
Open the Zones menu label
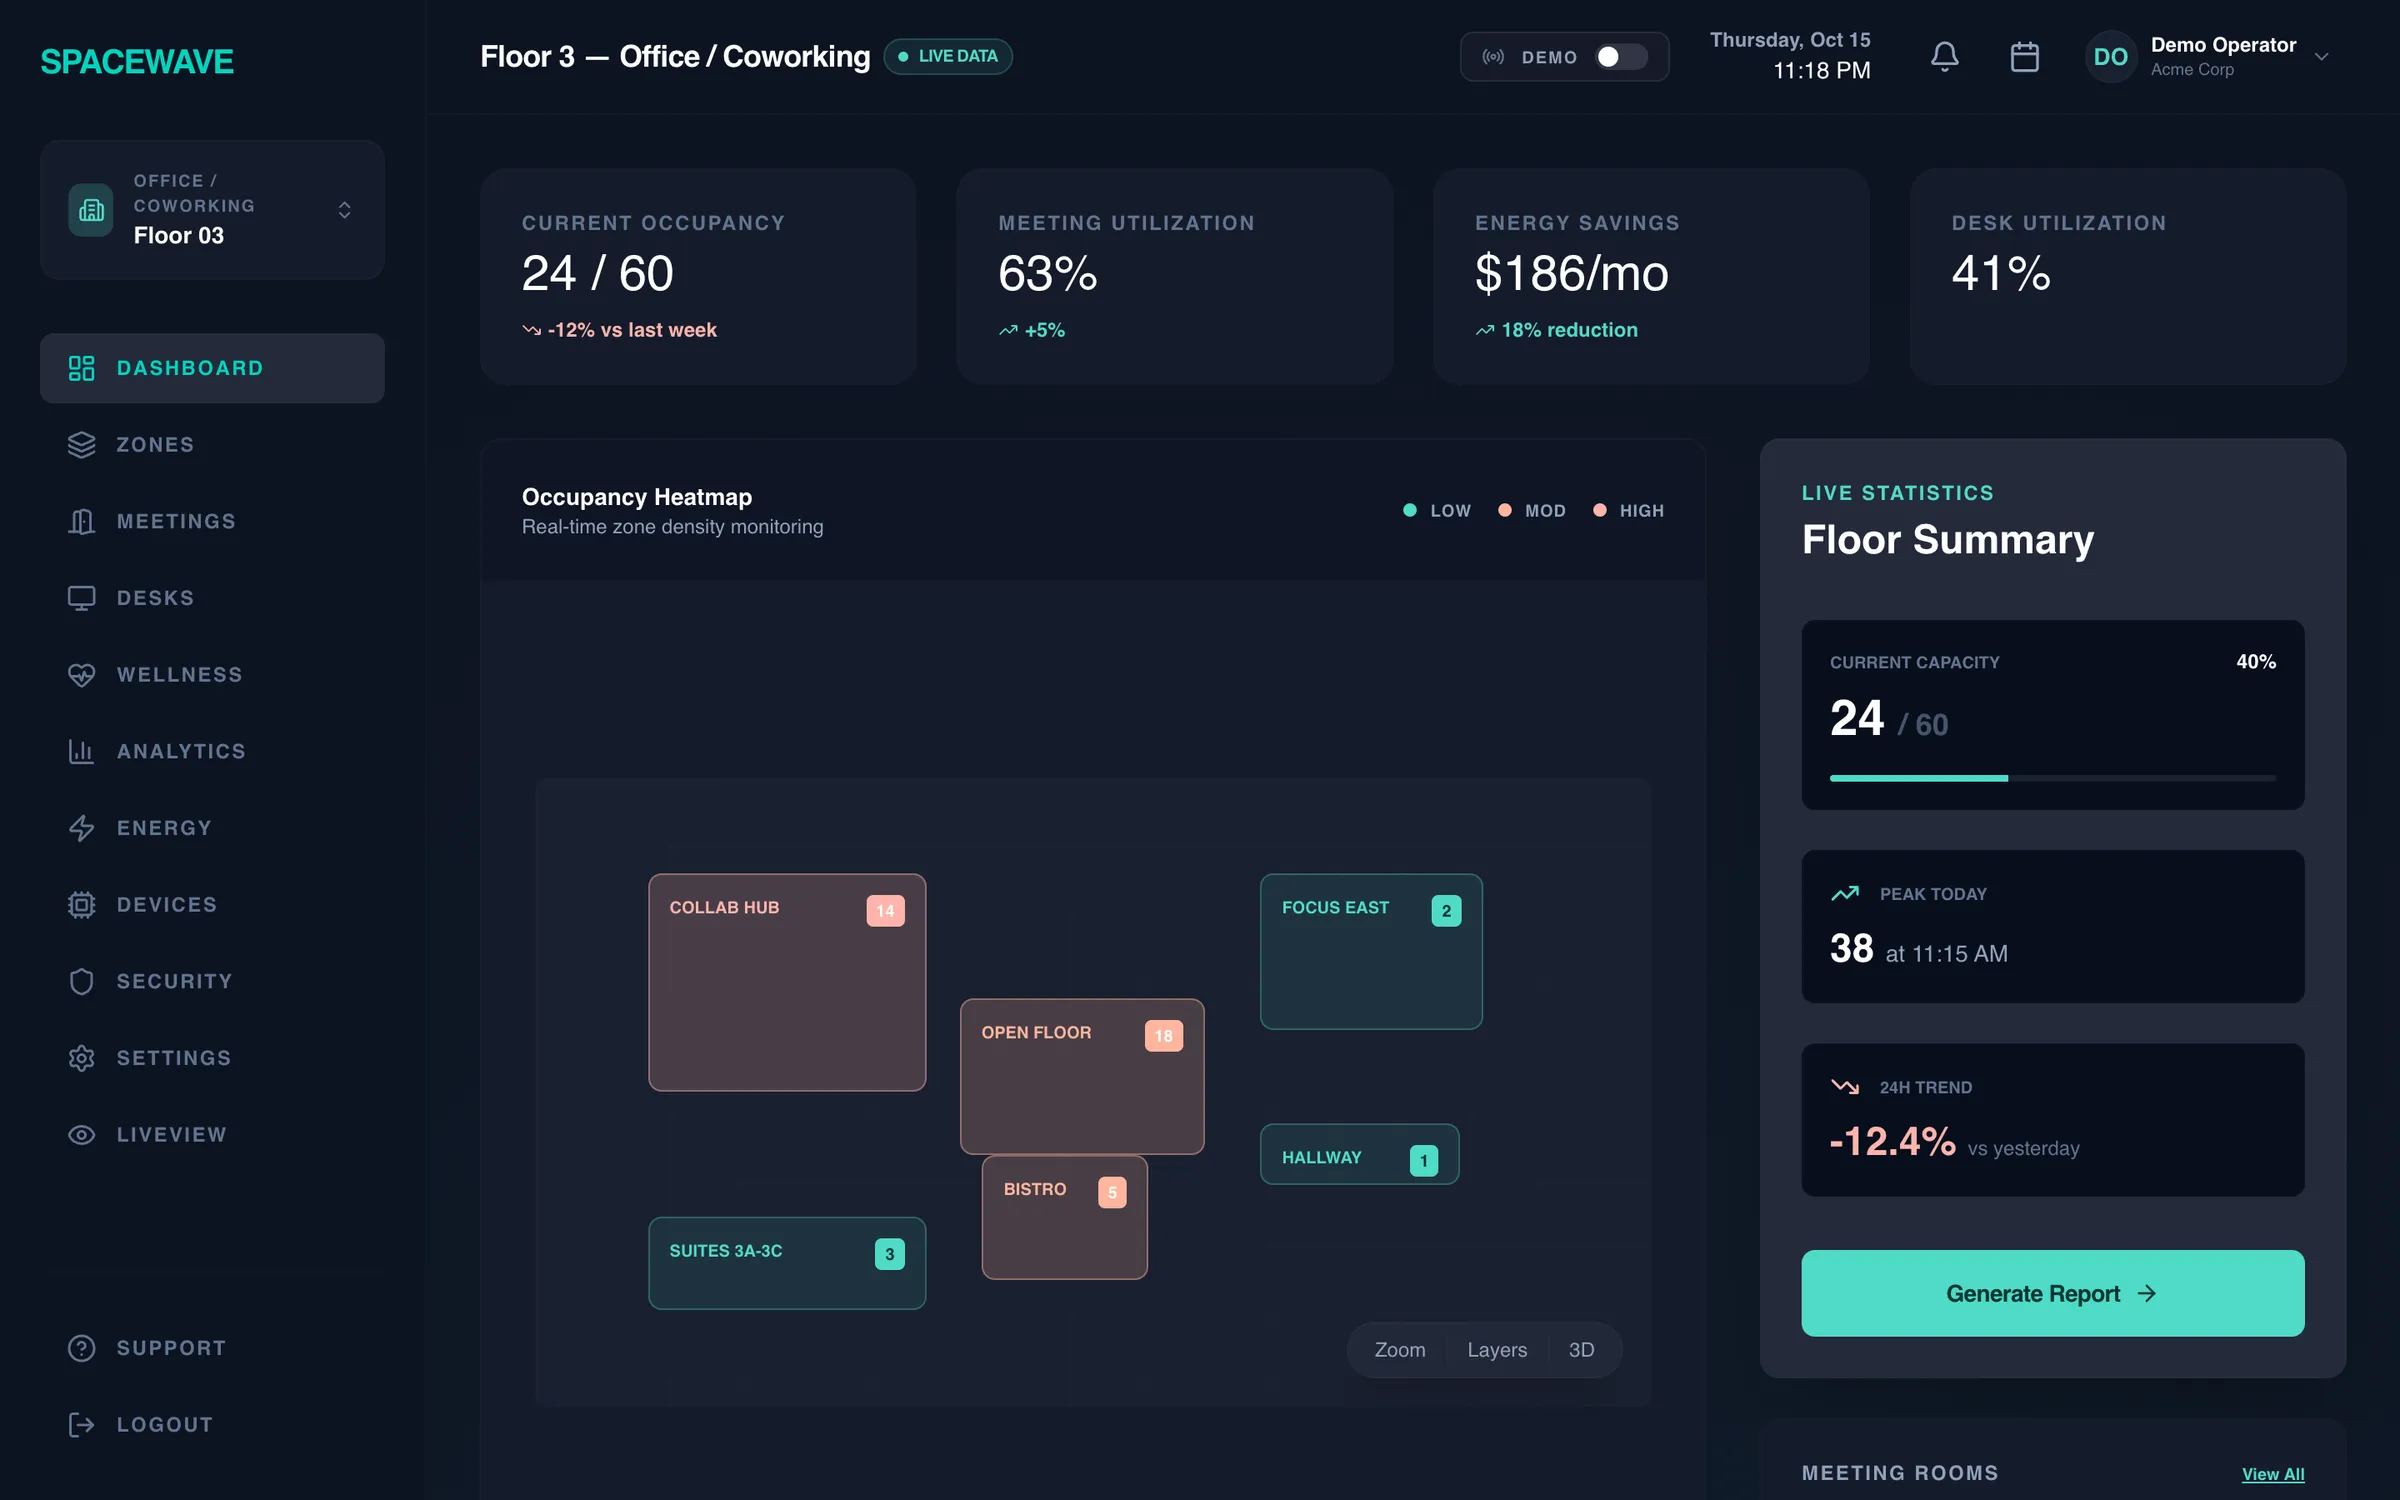point(155,445)
